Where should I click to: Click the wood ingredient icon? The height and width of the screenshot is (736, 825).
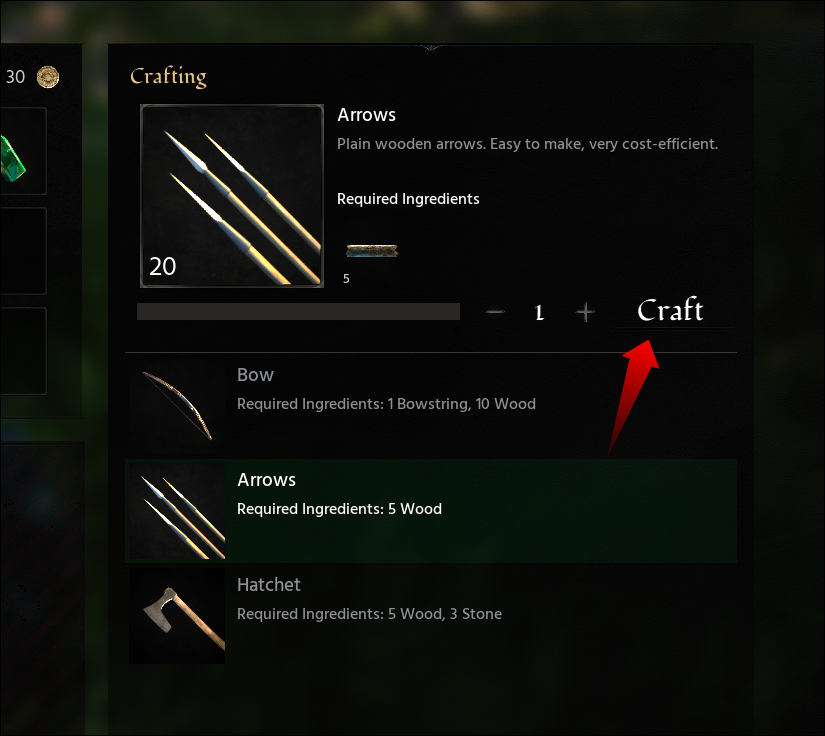(371, 251)
